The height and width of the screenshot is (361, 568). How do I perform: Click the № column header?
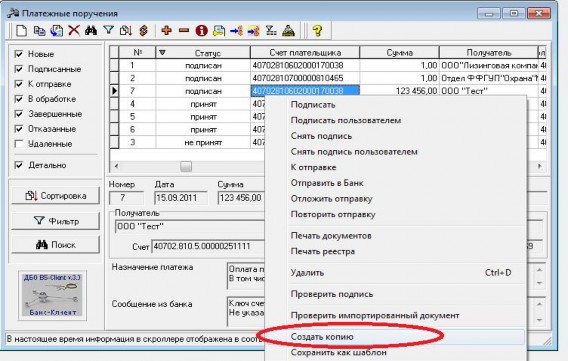(137, 53)
